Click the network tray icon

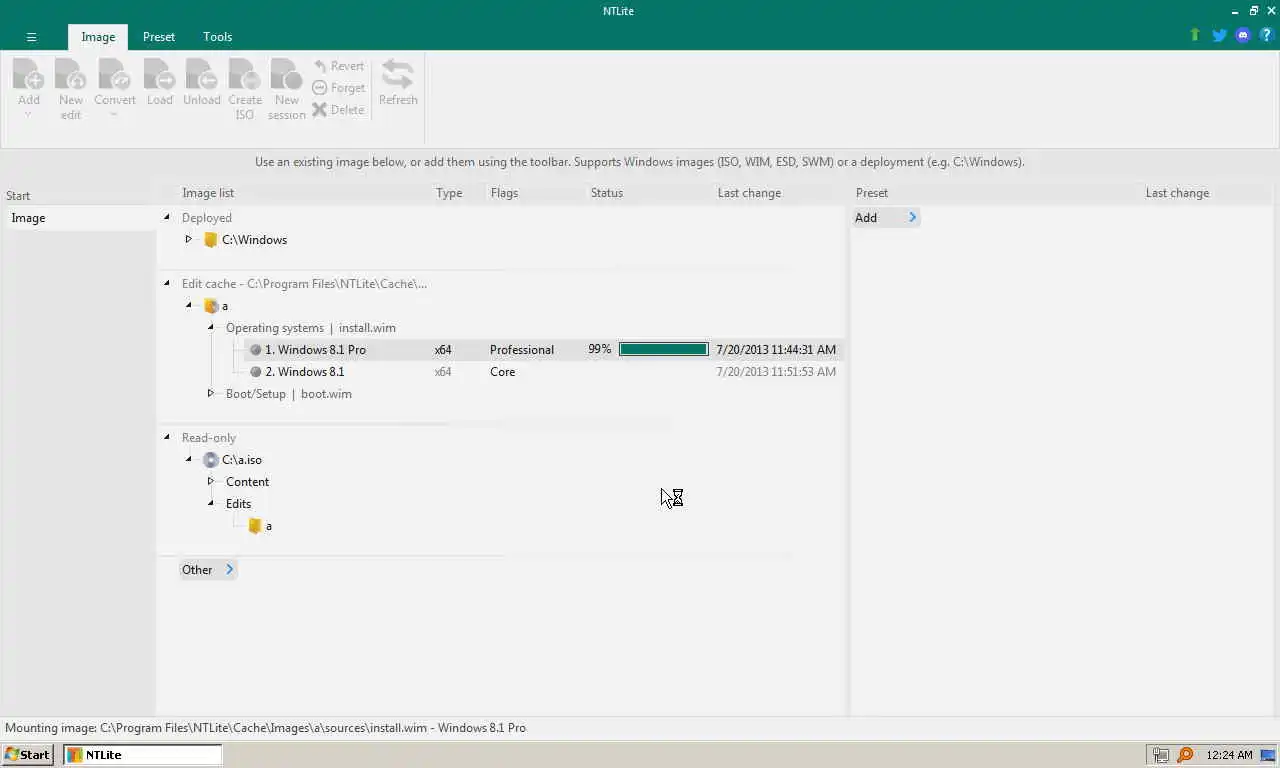pos(1161,755)
